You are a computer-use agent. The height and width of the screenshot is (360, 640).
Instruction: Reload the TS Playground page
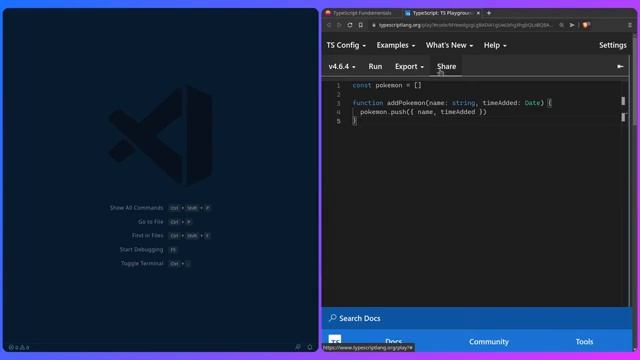(x=350, y=25)
